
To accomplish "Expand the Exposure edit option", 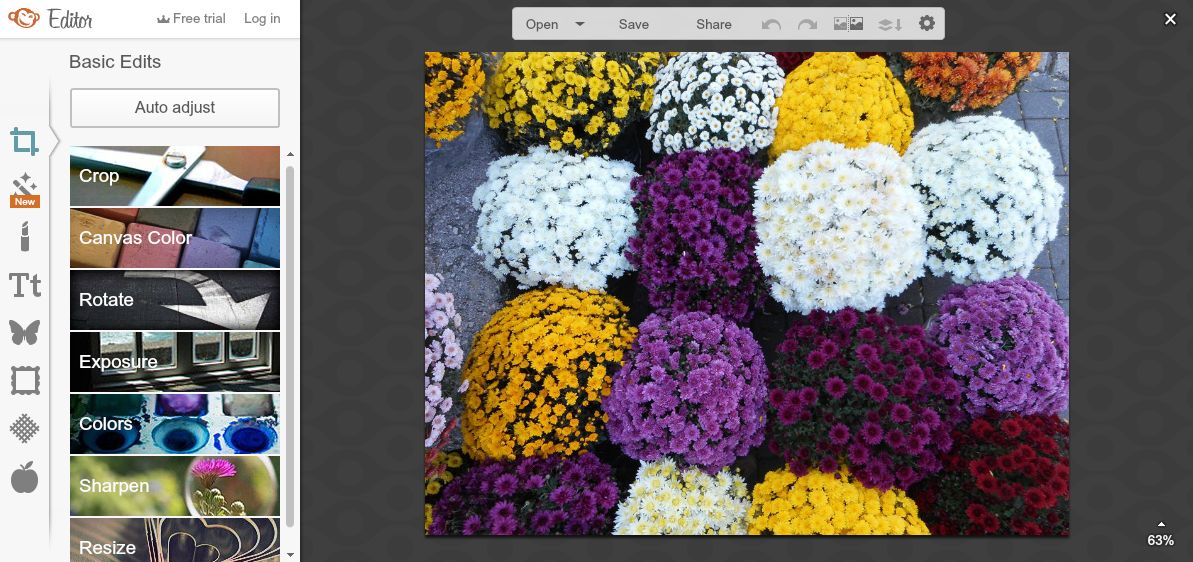I will [175, 362].
